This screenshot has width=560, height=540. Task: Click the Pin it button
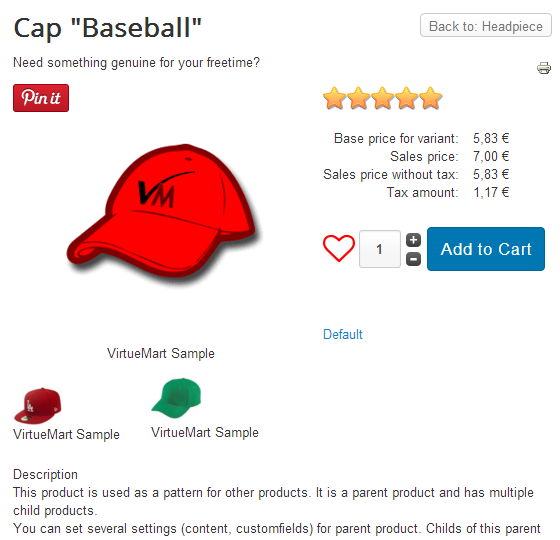pyautogui.click(x=41, y=98)
